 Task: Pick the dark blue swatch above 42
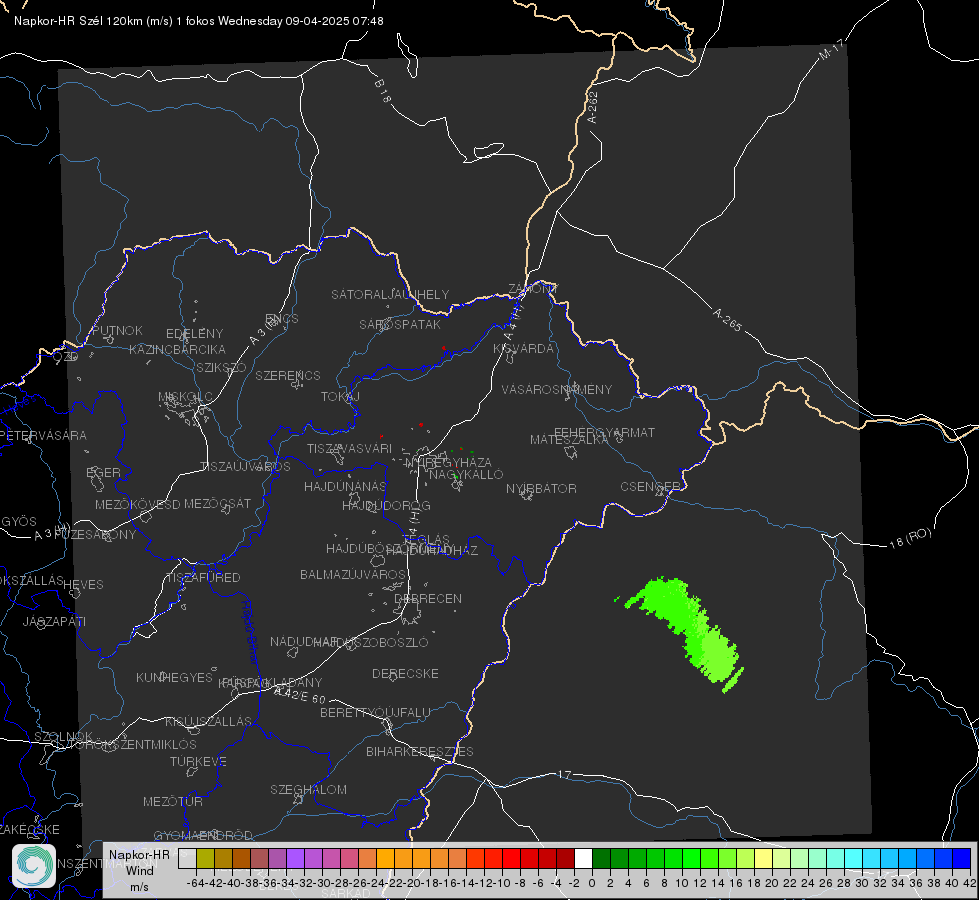coord(962,858)
